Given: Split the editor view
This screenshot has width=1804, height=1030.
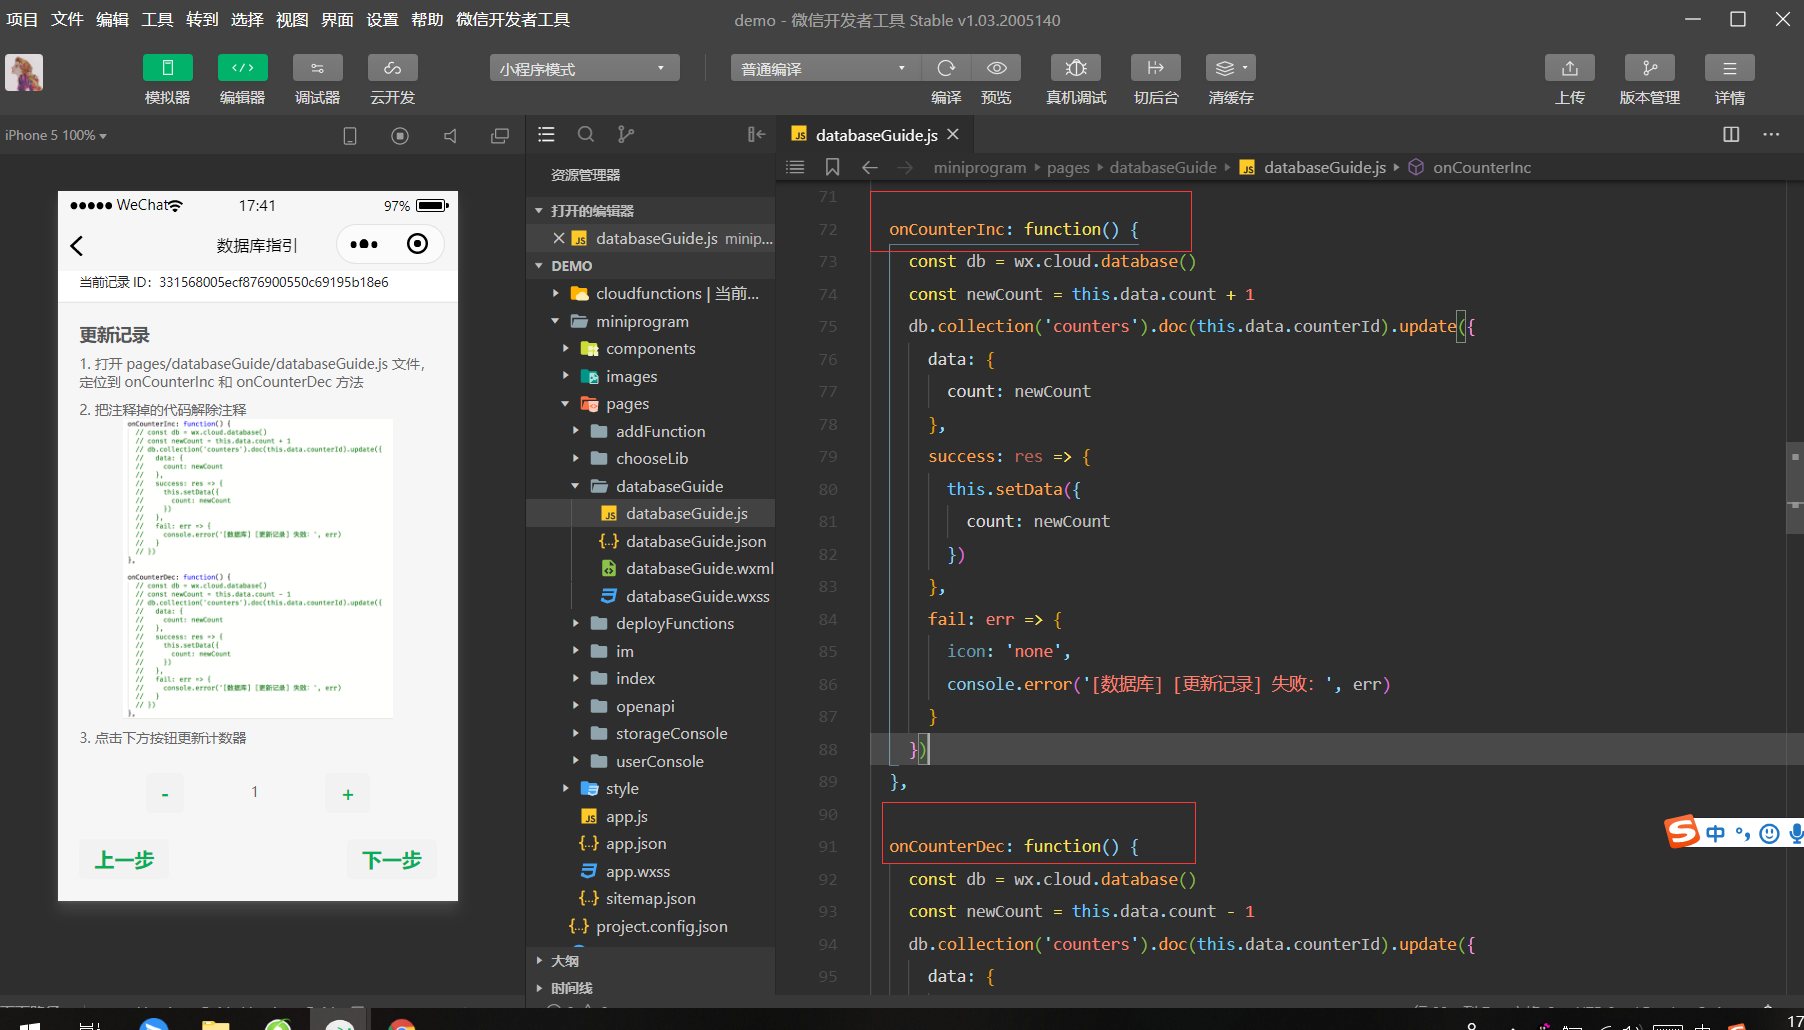Looking at the screenshot, I should point(1731,135).
